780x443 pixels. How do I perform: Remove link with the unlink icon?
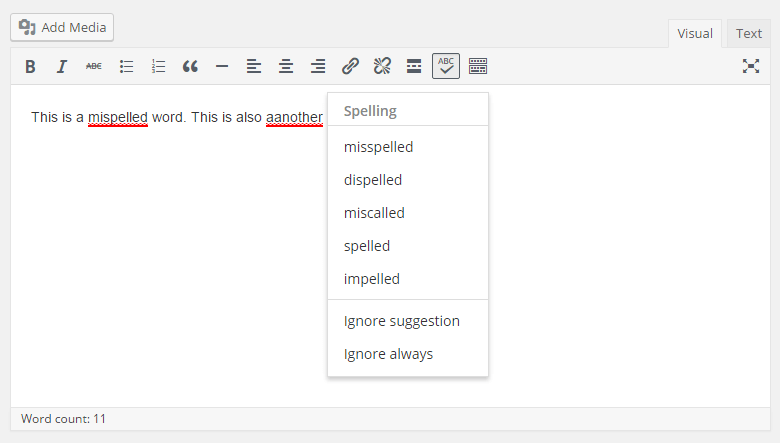click(x=382, y=66)
